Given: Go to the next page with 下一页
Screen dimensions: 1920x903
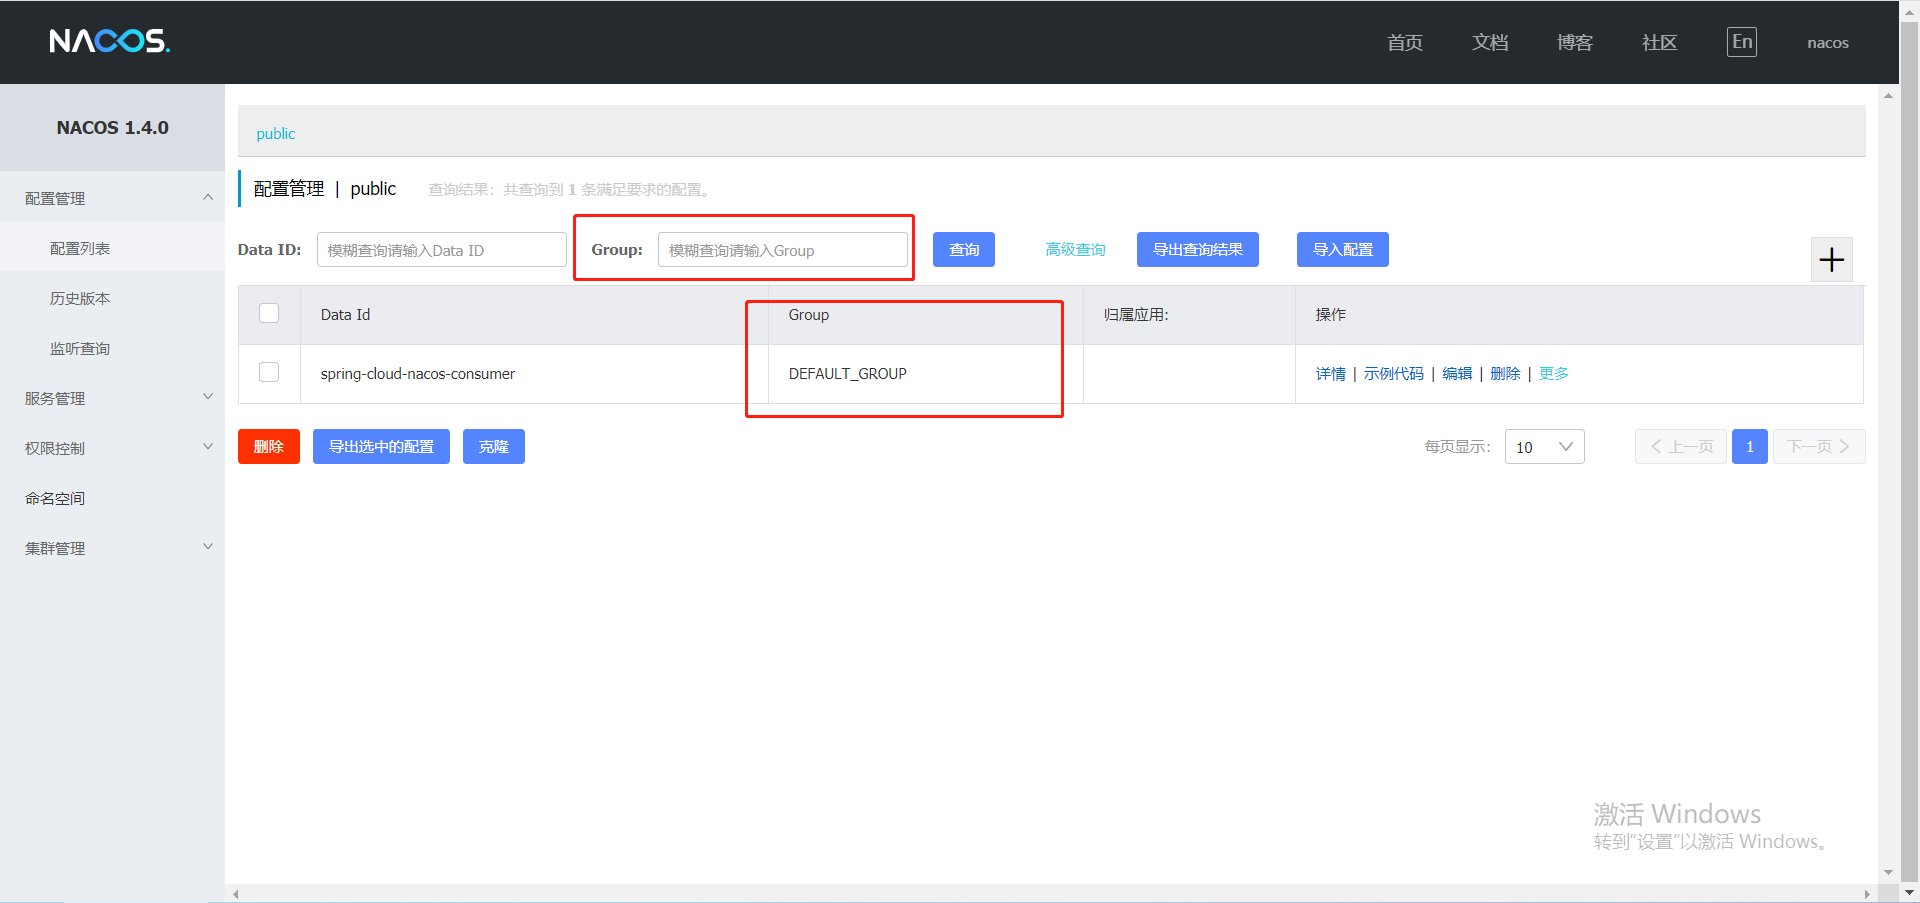Looking at the screenshot, I should point(1818,447).
